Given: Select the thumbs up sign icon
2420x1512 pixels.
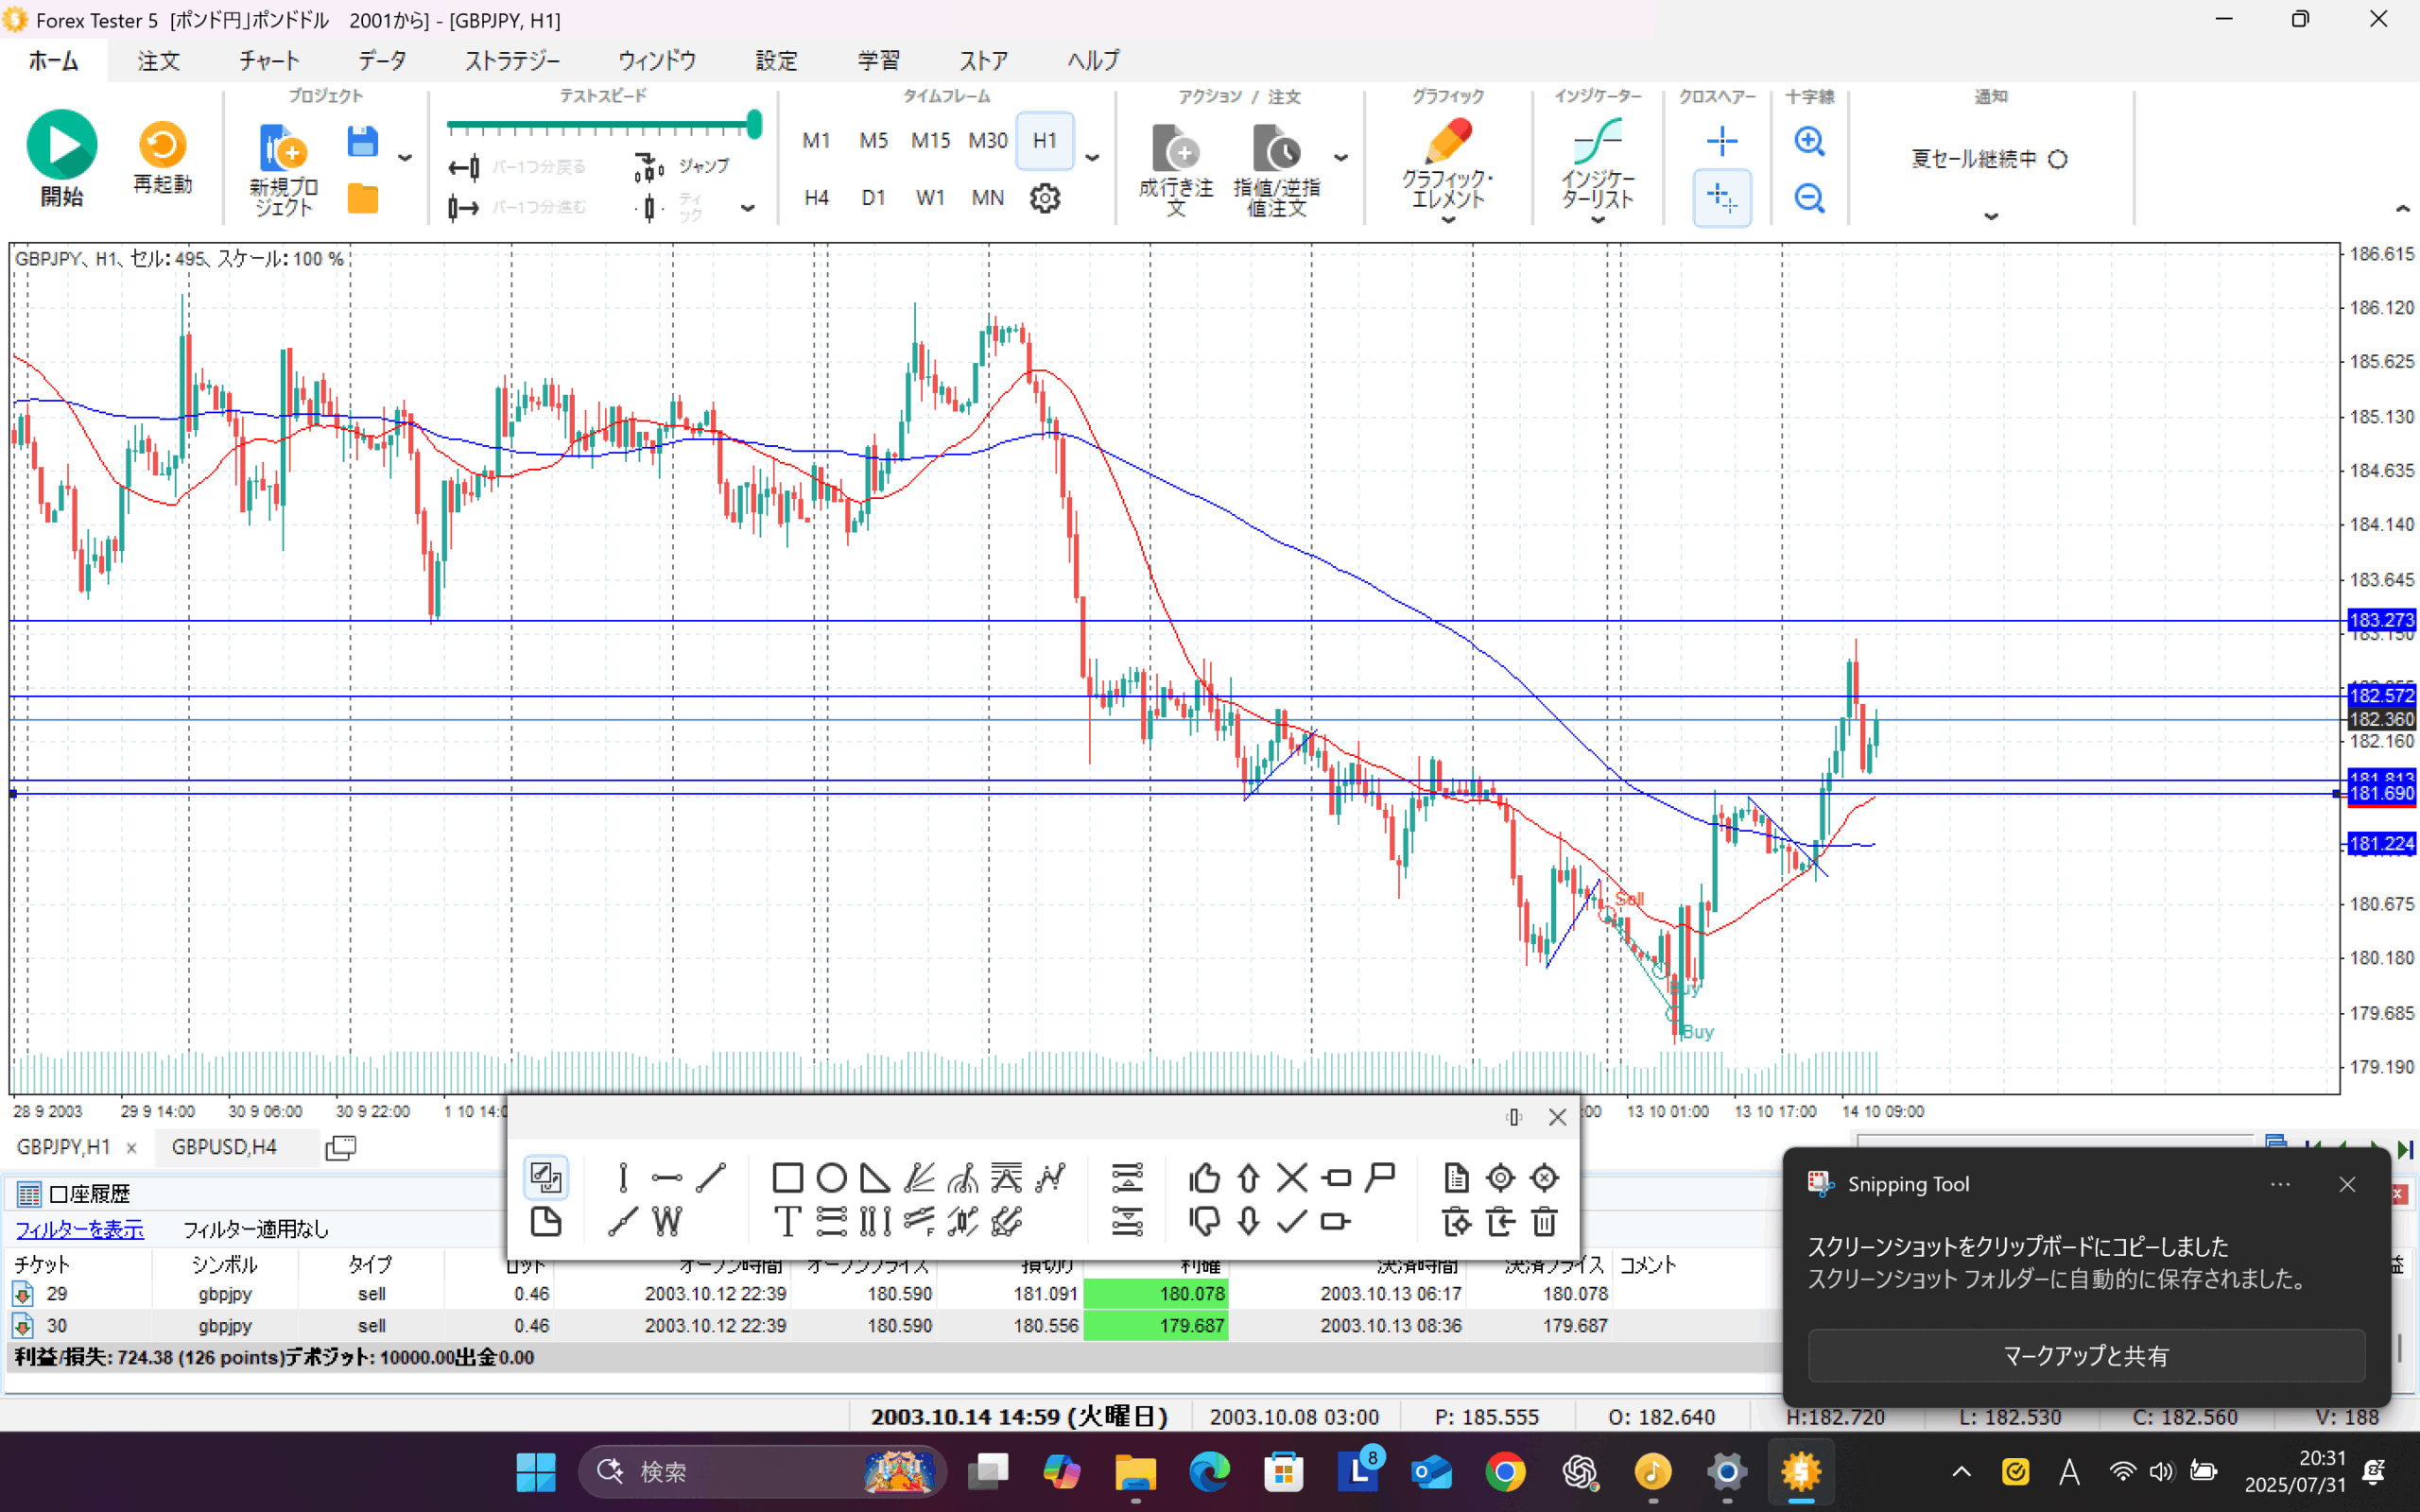Looking at the screenshot, I should (1204, 1178).
